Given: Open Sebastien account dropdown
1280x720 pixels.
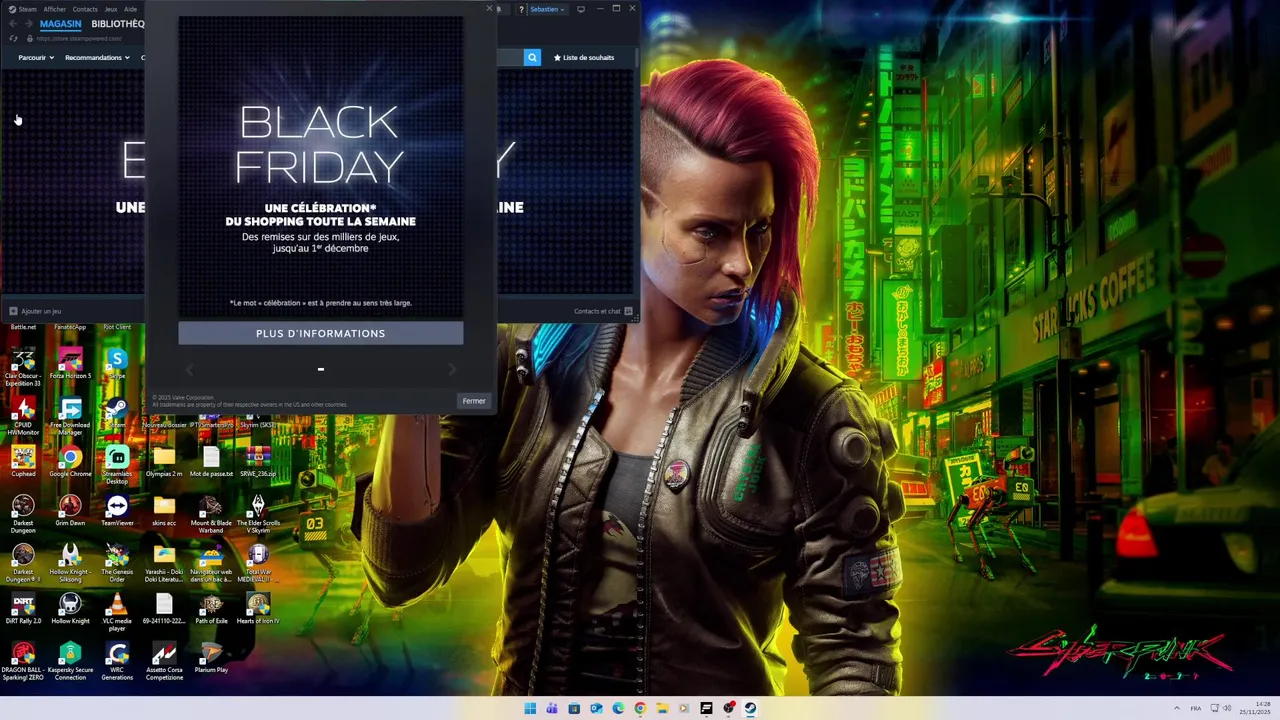Looking at the screenshot, I should (x=547, y=9).
